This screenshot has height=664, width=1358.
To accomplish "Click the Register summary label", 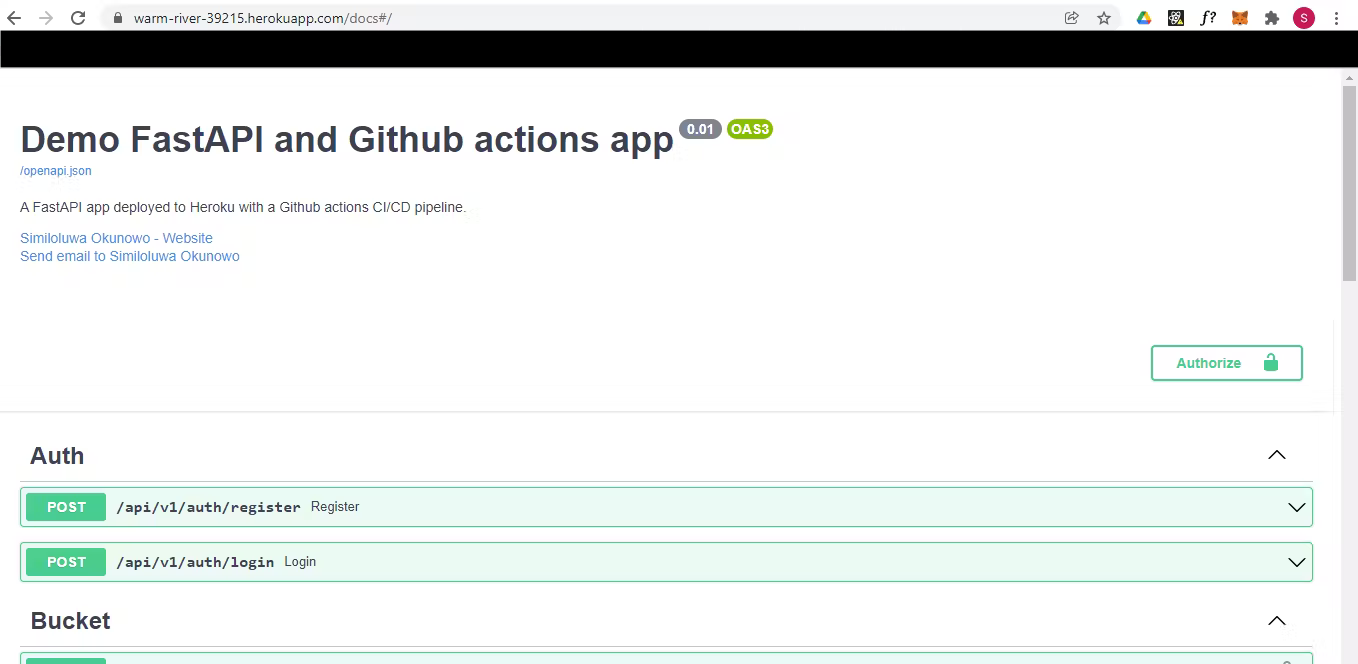I will pyautogui.click(x=335, y=507).
